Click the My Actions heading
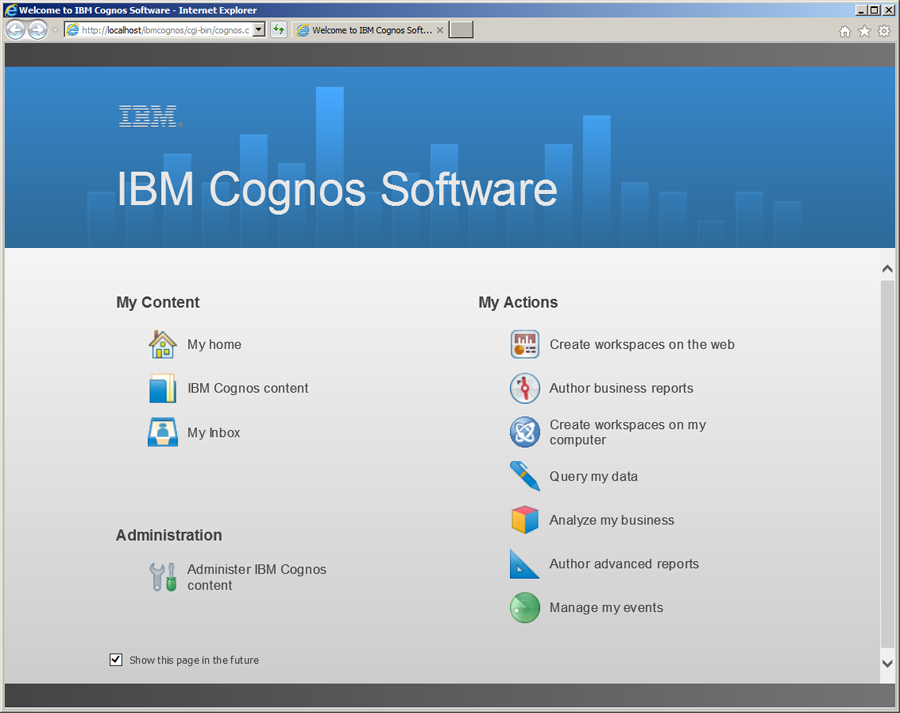This screenshot has width=900, height=713. click(x=518, y=302)
